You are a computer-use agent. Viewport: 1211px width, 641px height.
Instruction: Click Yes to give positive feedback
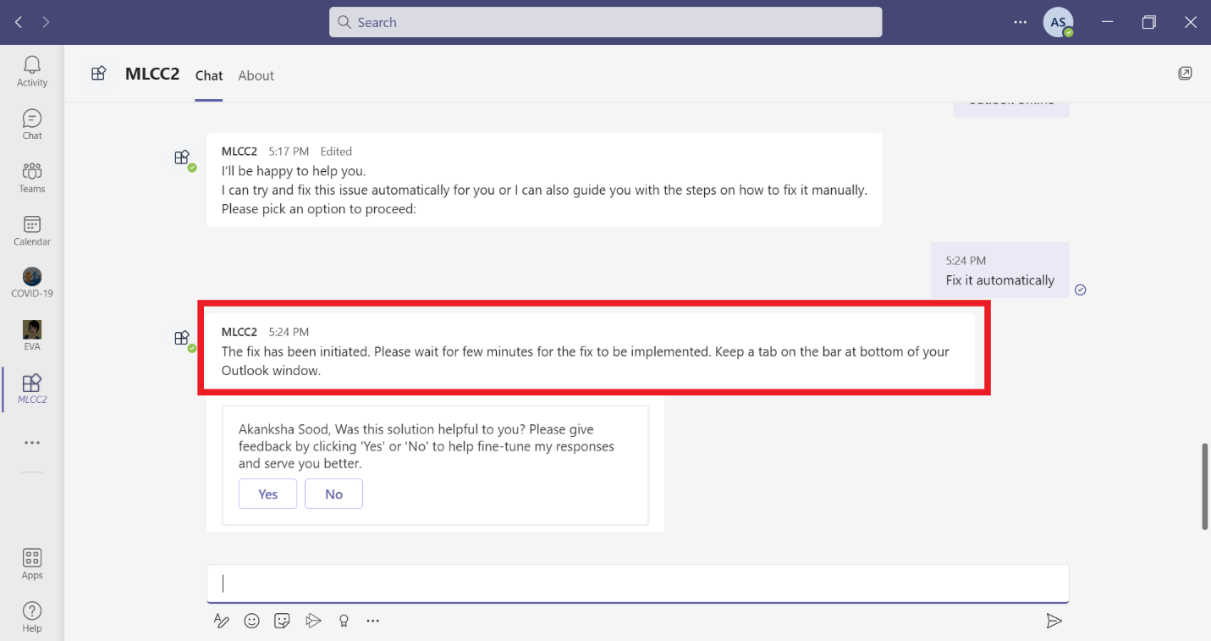(267, 493)
